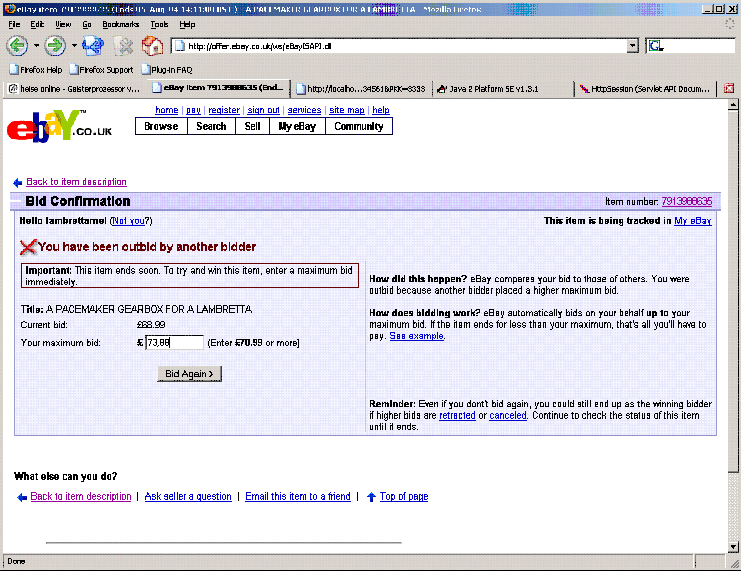Click the See example link
The width and height of the screenshot is (741, 572).
pos(416,336)
